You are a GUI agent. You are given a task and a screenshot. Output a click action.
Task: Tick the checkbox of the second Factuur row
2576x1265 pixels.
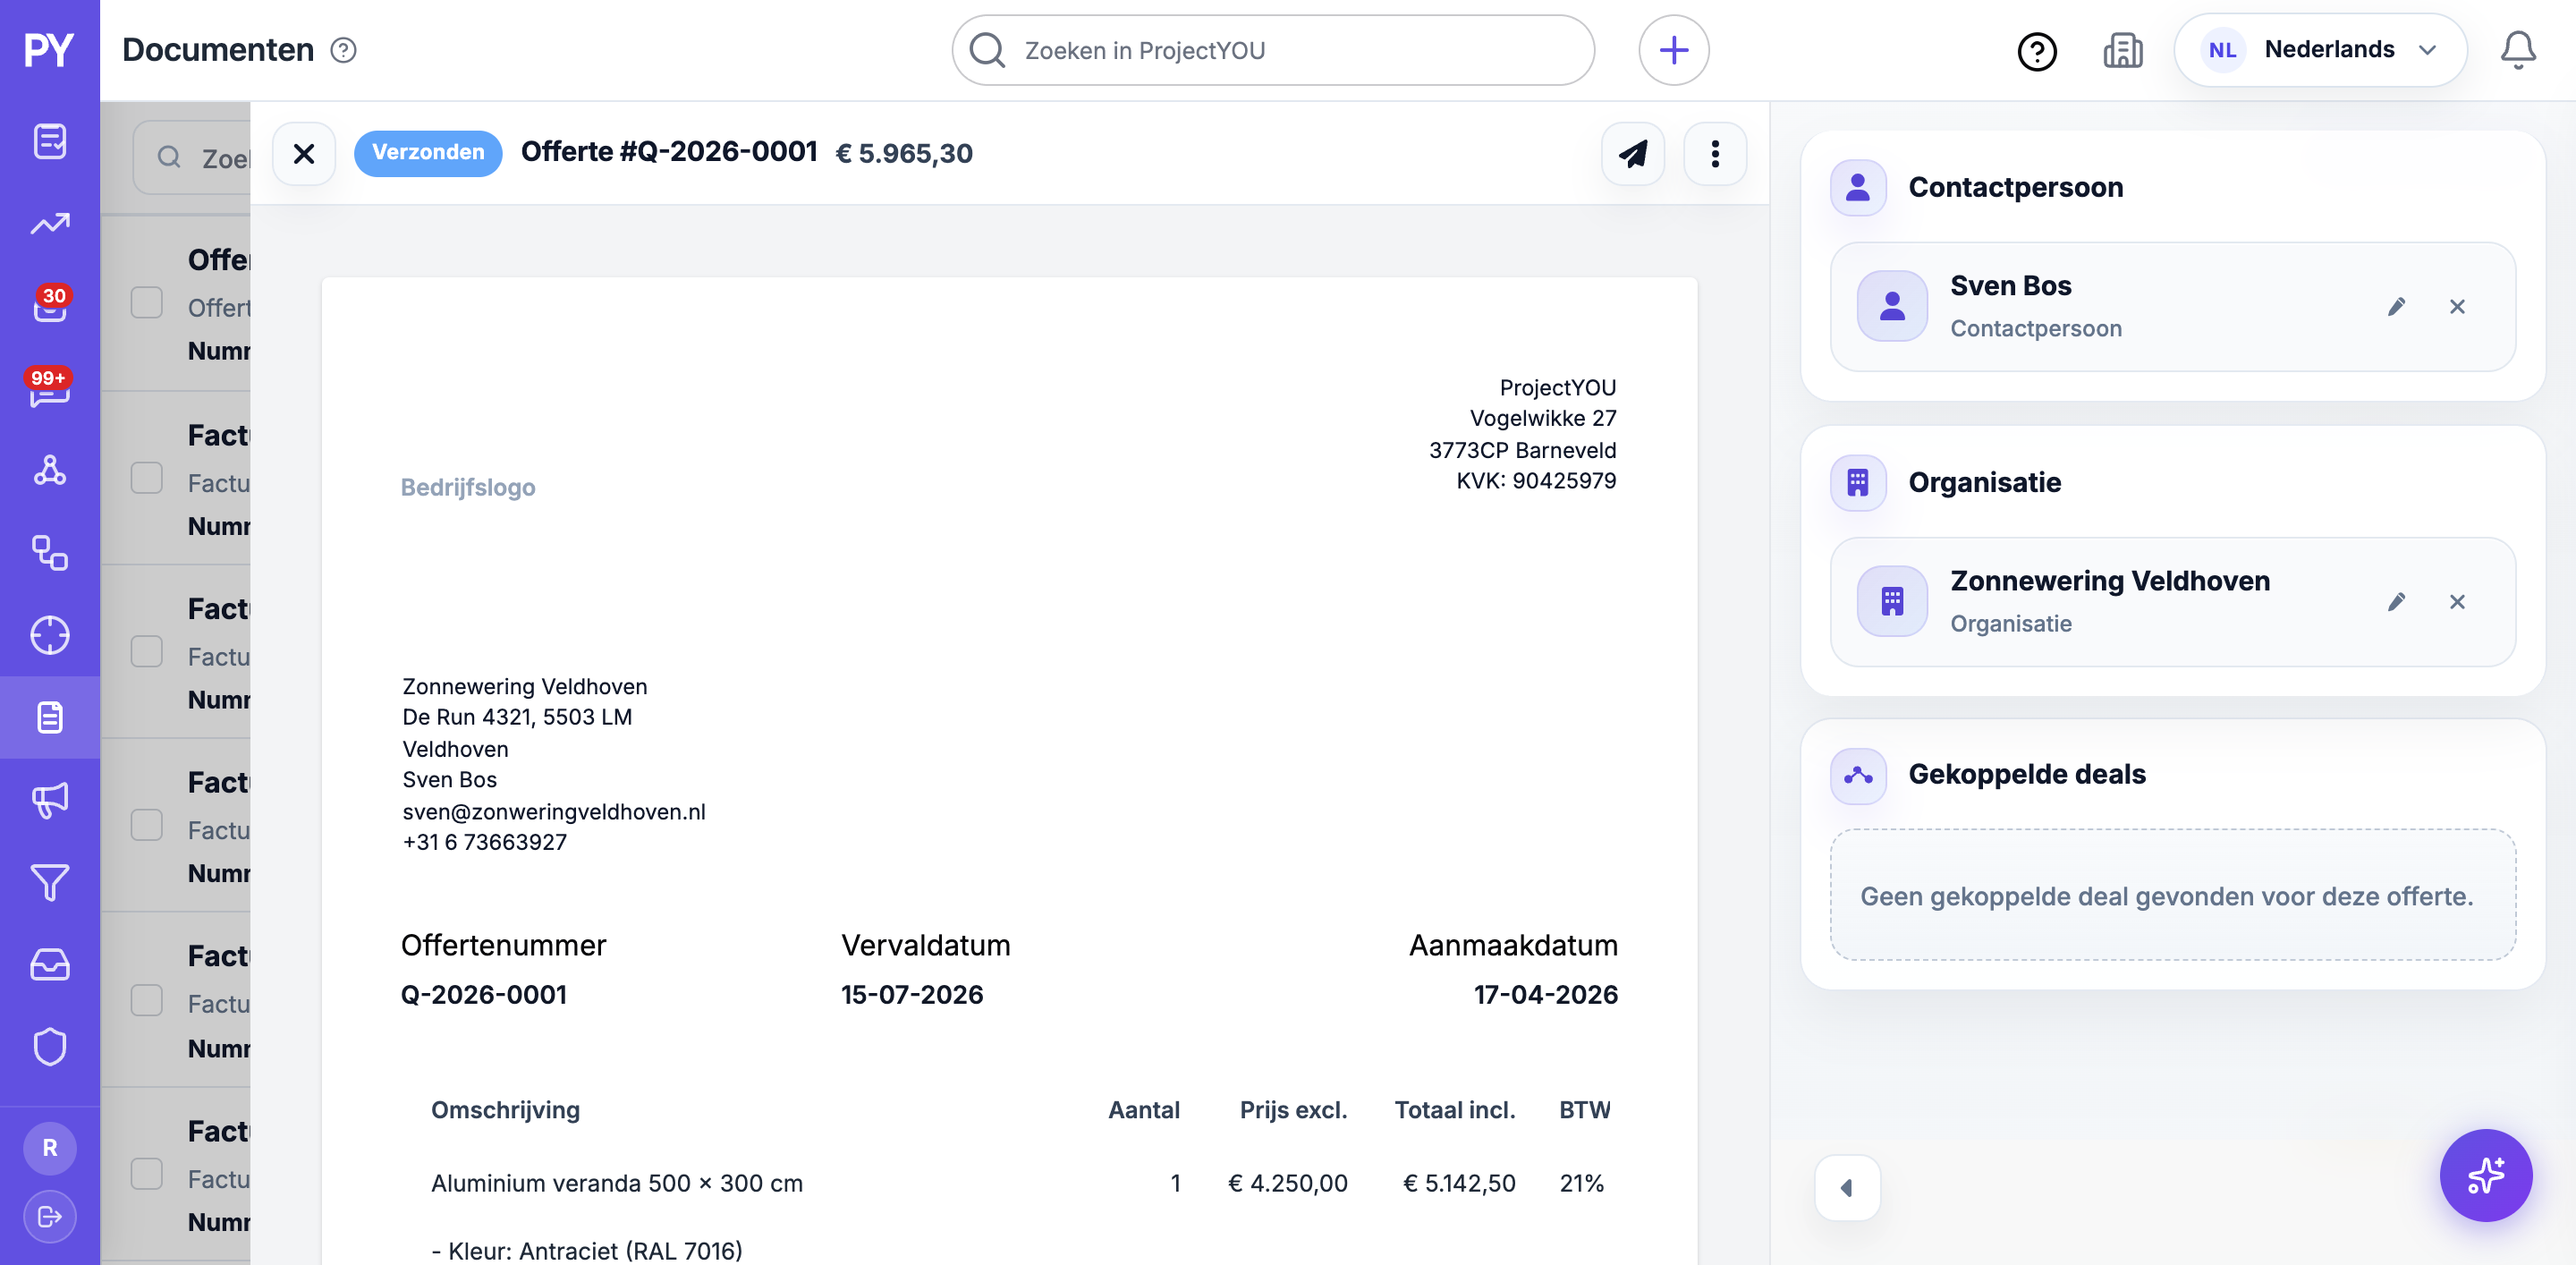tap(147, 652)
